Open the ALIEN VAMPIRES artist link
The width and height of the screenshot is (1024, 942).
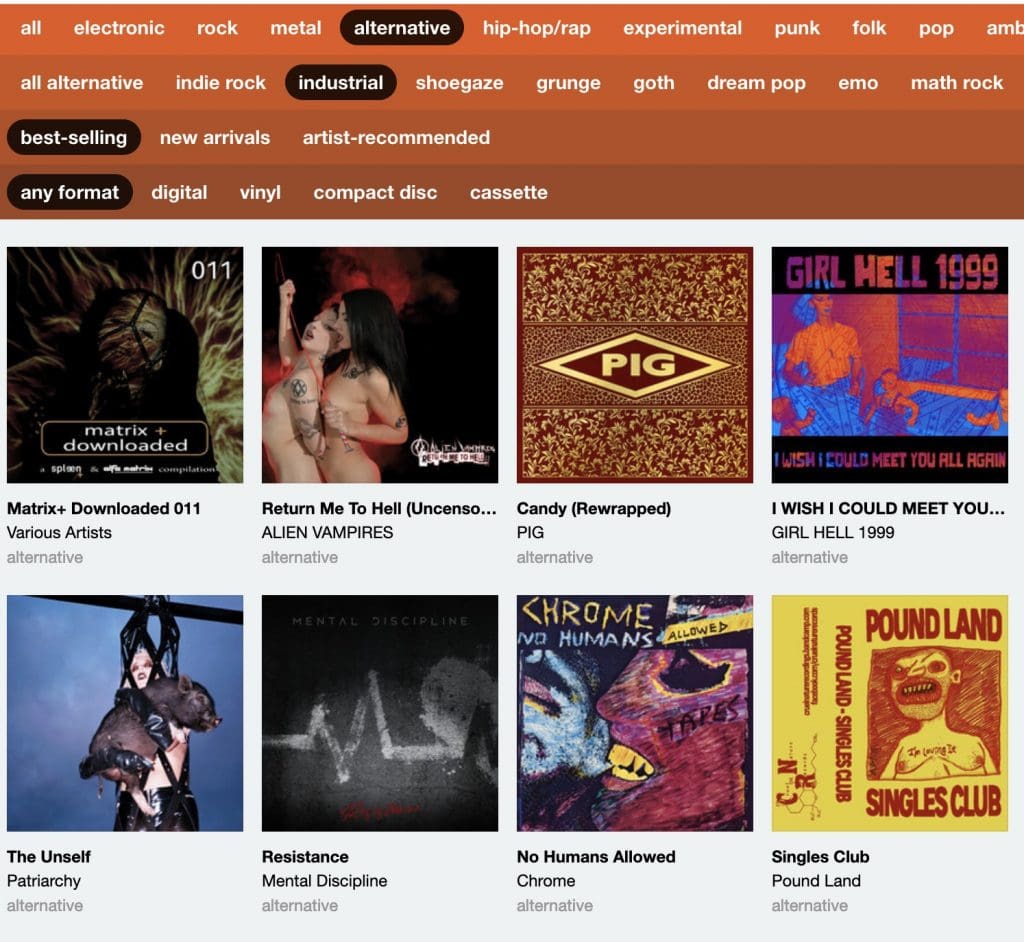(x=327, y=532)
